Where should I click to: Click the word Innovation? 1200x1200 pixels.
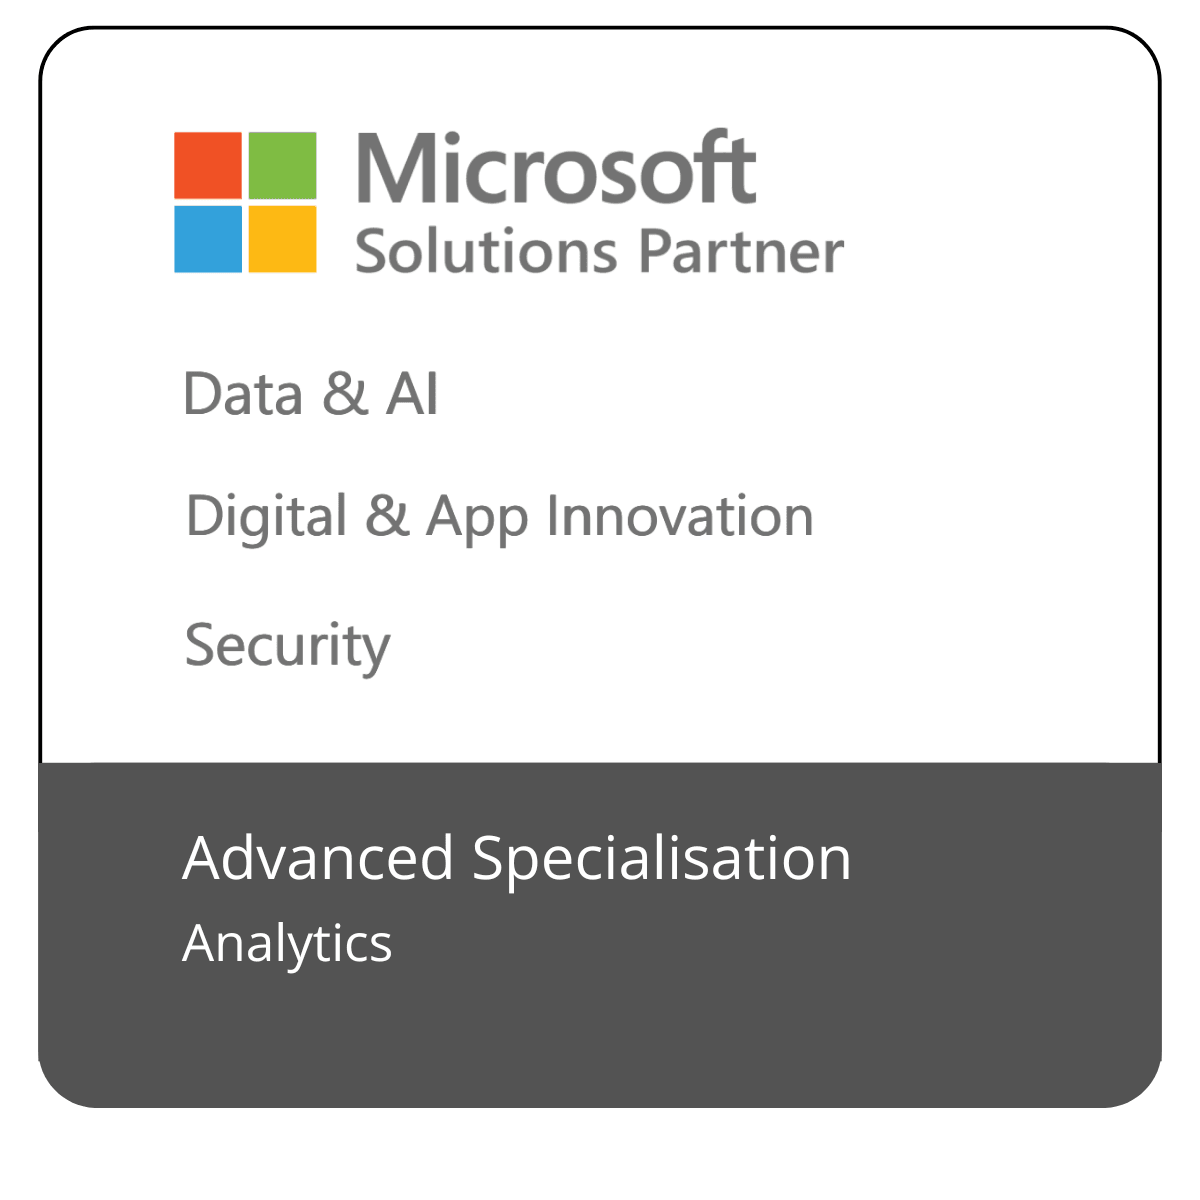pos(680,517)
